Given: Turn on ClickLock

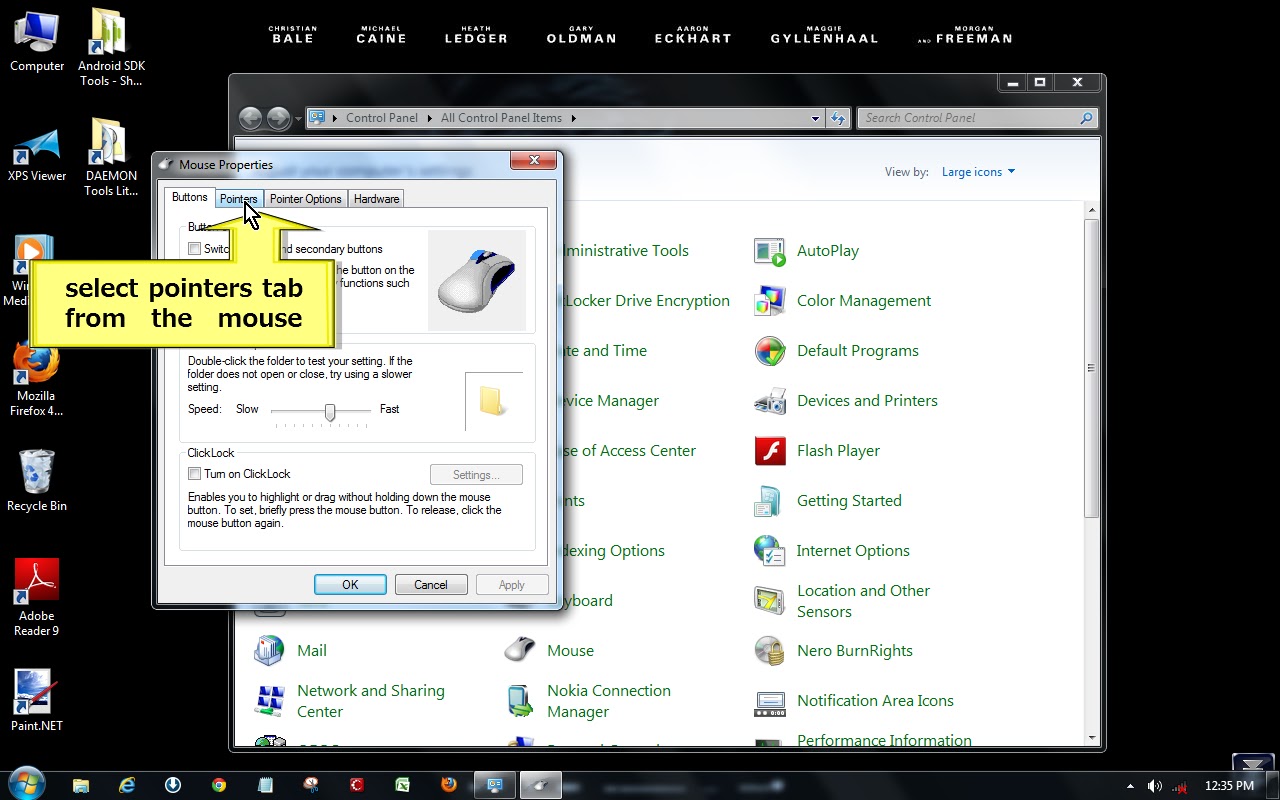Looking at the screenshot, I should coord(194,473).
